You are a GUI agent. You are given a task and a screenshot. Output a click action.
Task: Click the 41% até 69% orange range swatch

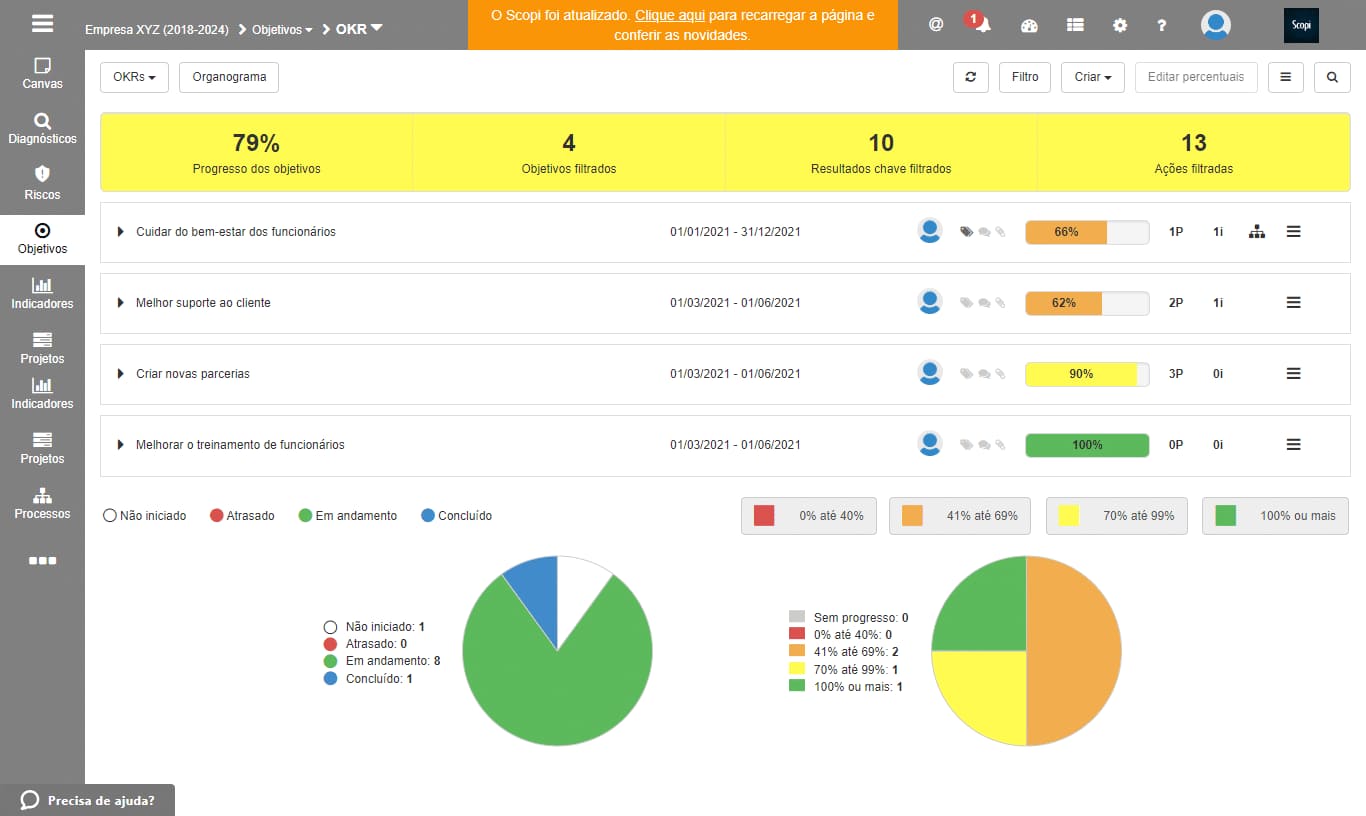point(912,516)
